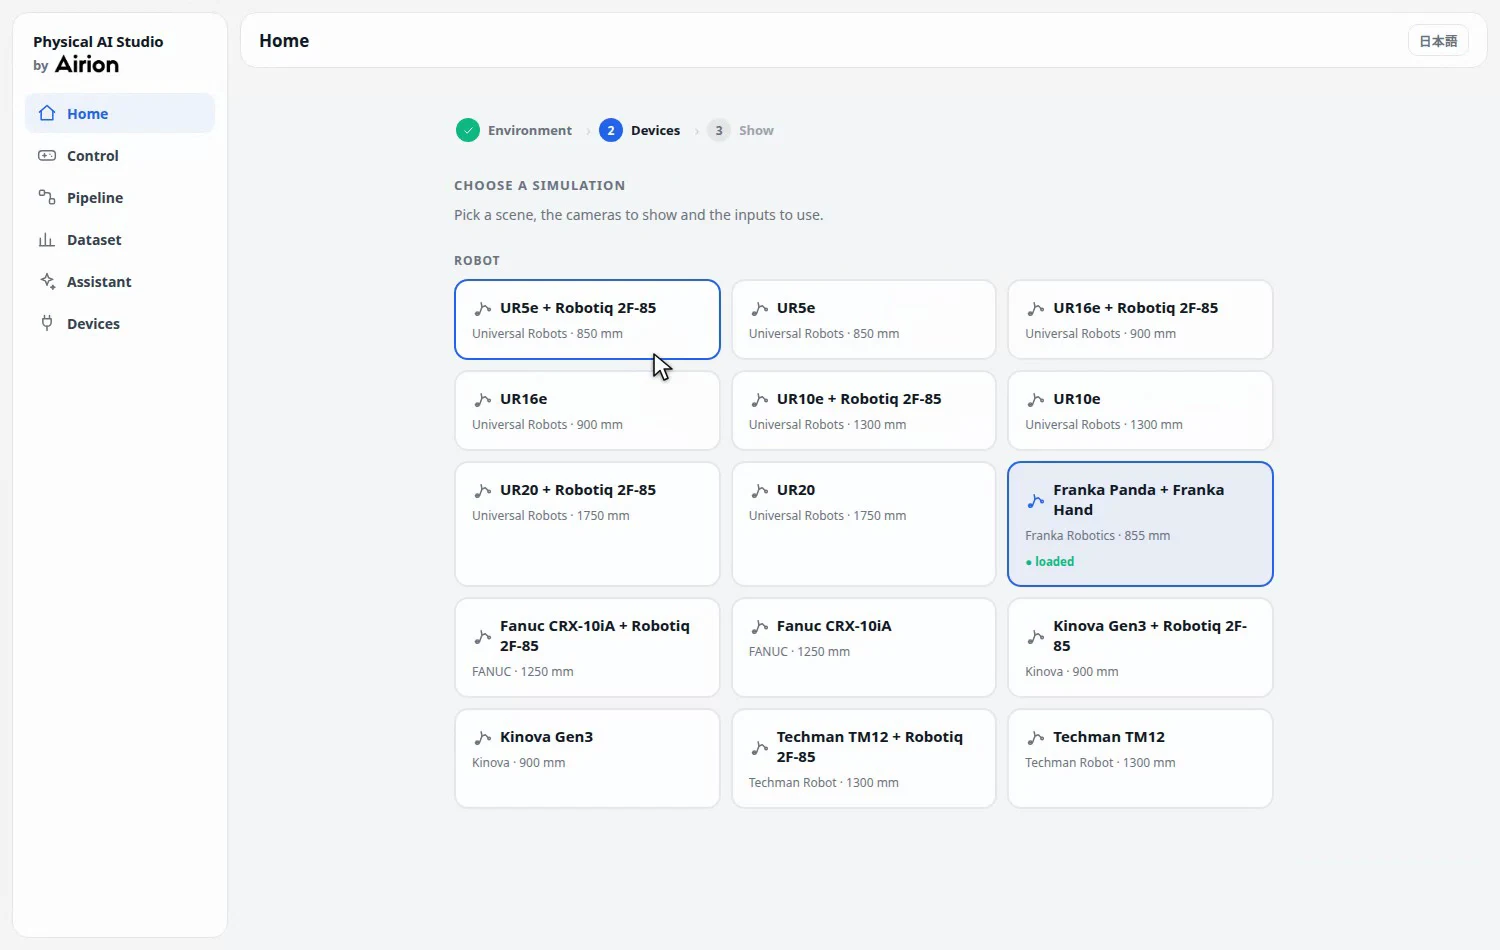Click robot arm icon on plain Kinova Gen3 card
This screenshot has height=950, width=1500.
pos(482,738)
